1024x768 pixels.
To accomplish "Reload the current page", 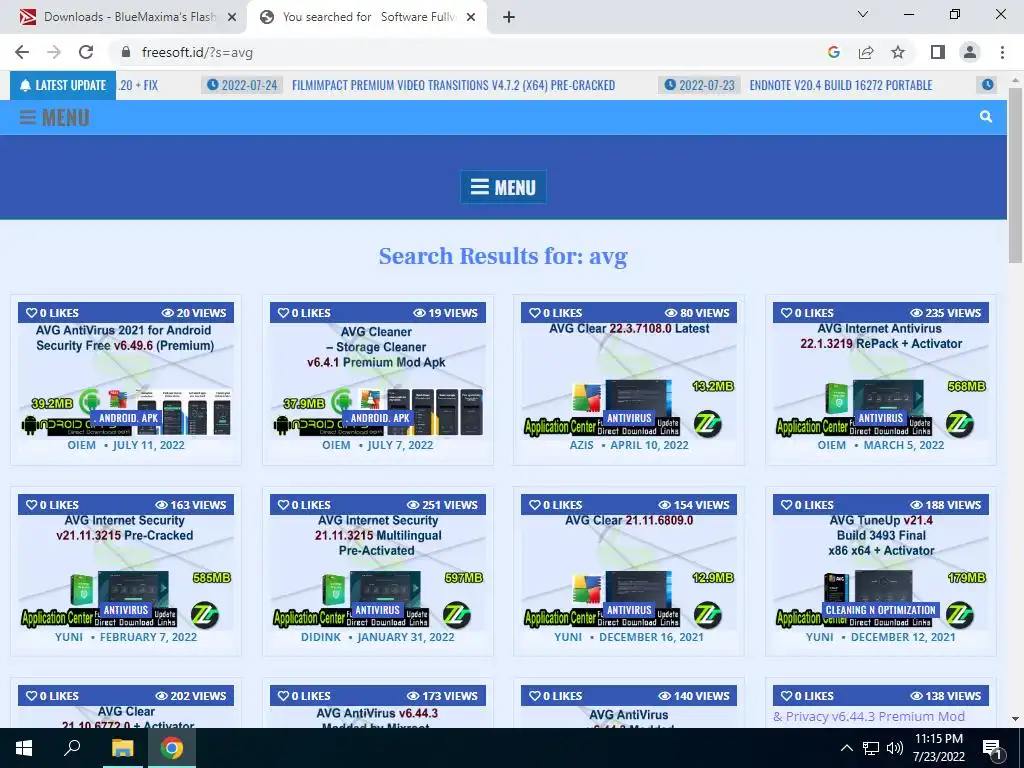I will coord(86,52).
